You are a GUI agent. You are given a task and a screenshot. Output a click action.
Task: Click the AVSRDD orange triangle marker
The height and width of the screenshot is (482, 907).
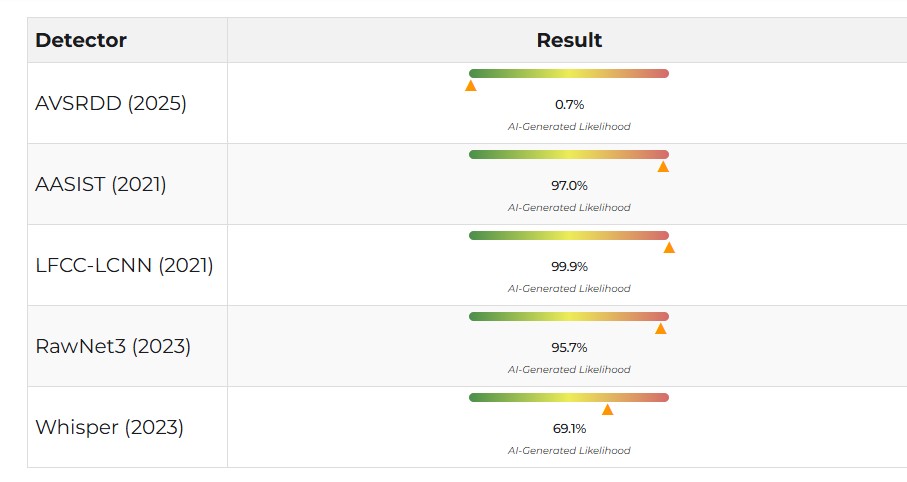[x=471, y=86]
